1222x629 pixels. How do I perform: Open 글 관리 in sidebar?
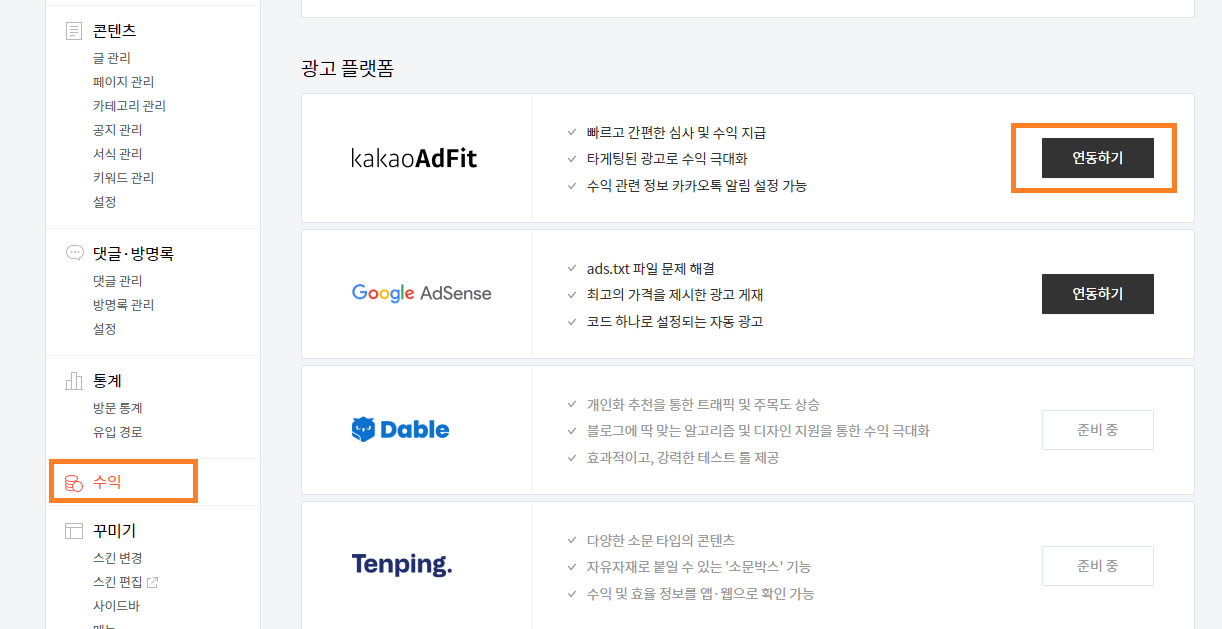pyautogui.click(x=112, y=58)
